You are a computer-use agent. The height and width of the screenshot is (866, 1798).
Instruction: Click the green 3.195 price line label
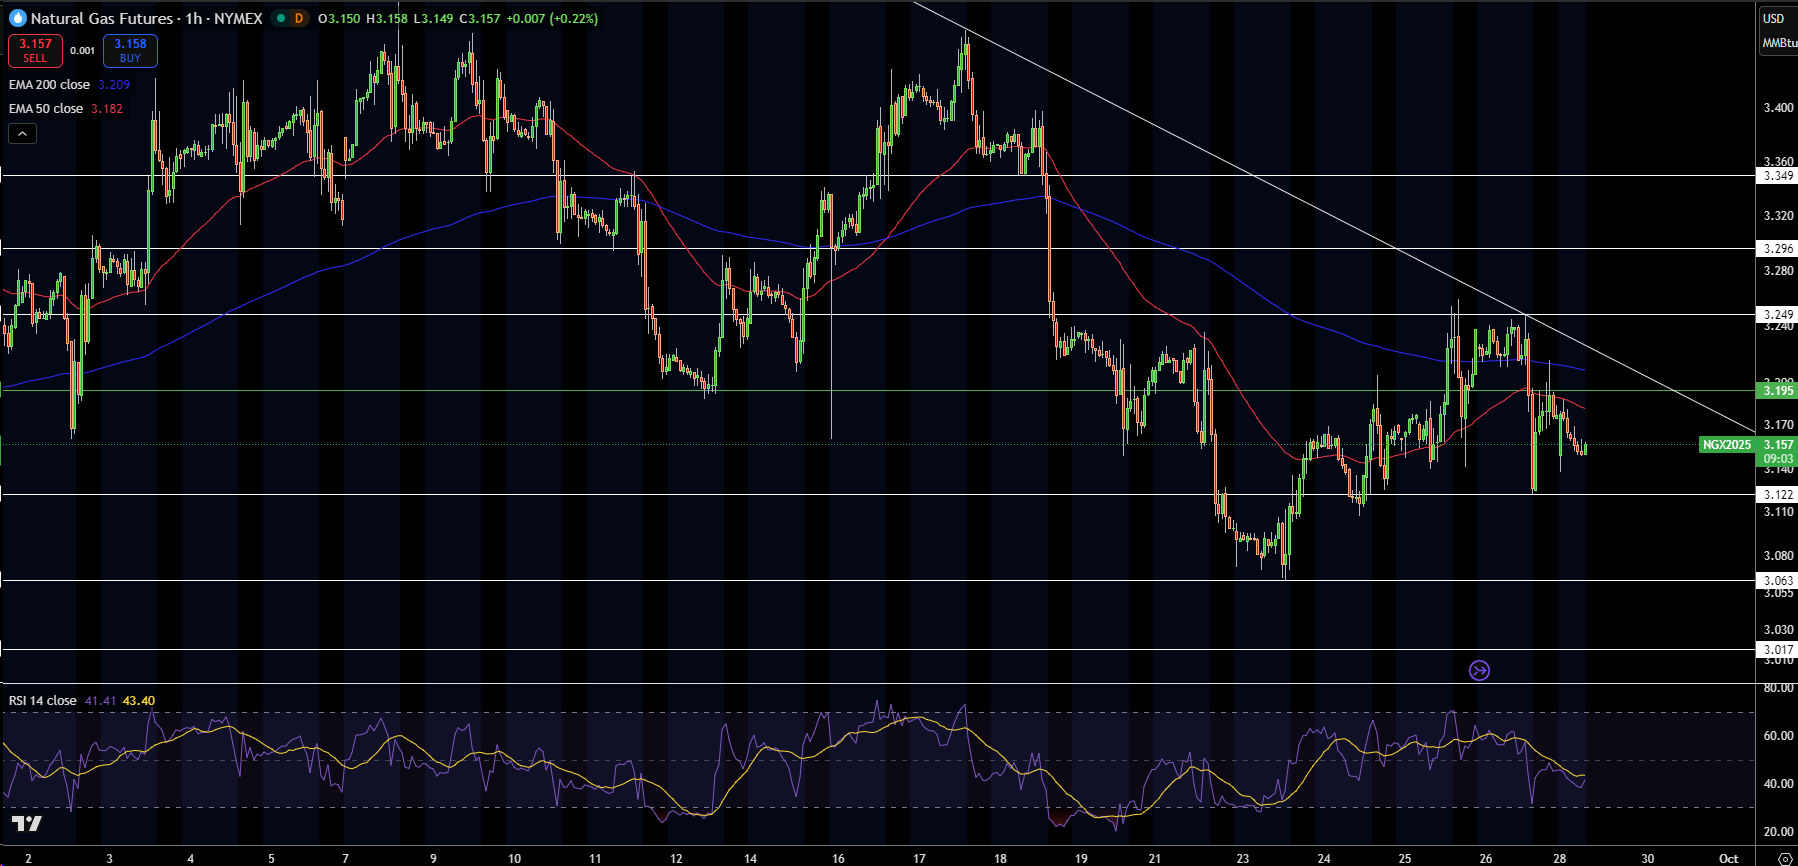[x=1777, y=391]
